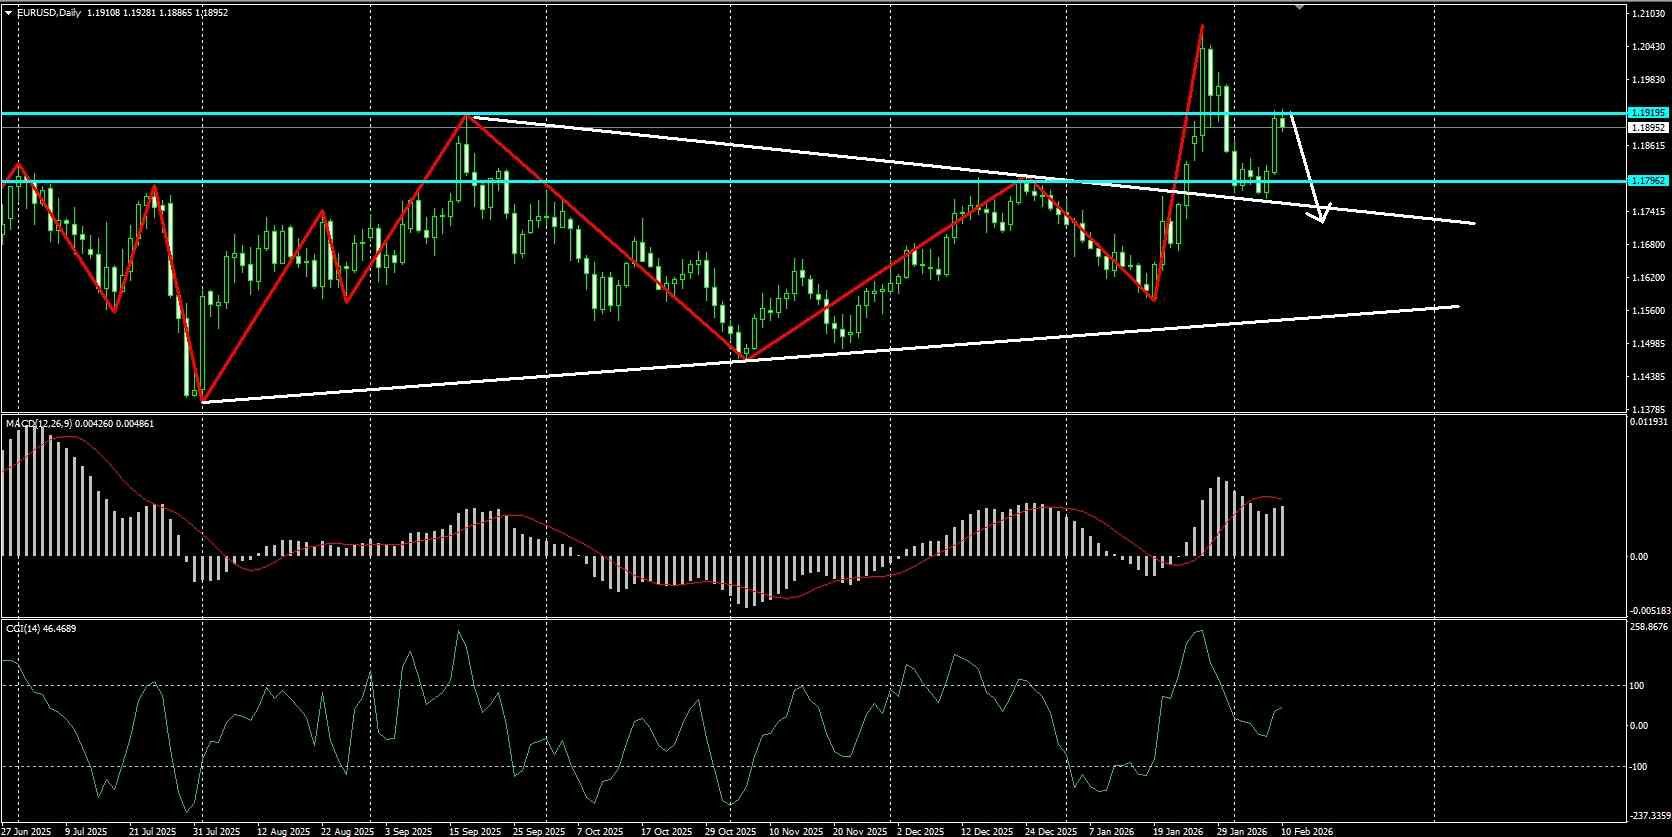Click the 1.21030 value on the price axis

(1648, 14)
